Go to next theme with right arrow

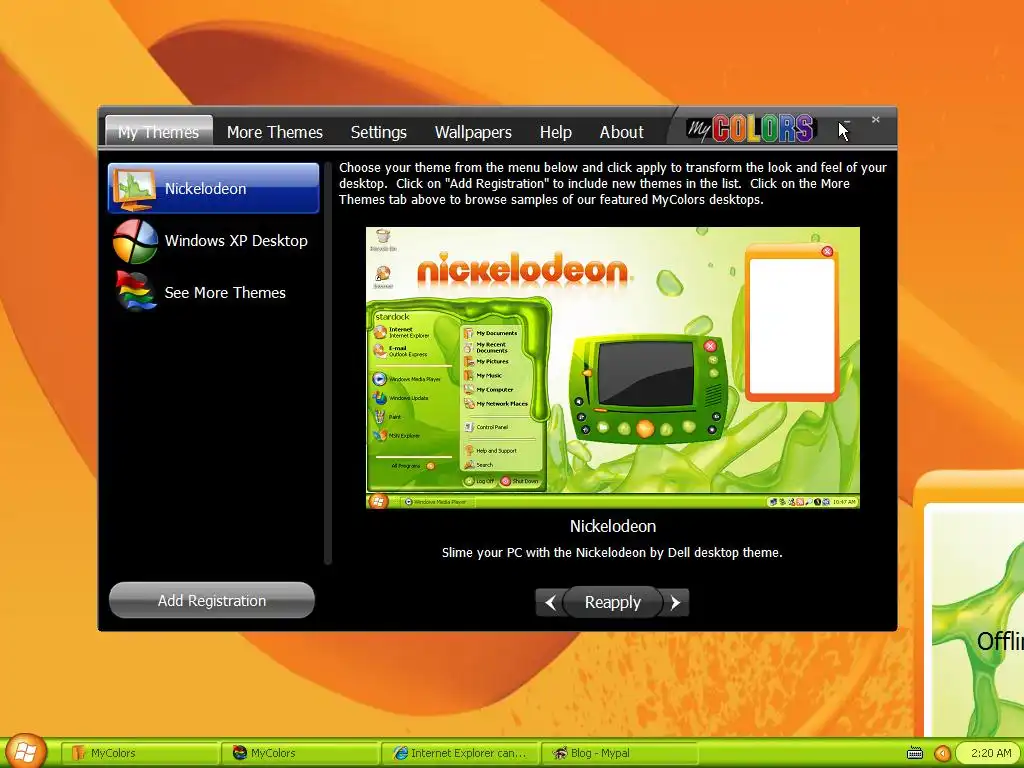click(x=675, y=603)
